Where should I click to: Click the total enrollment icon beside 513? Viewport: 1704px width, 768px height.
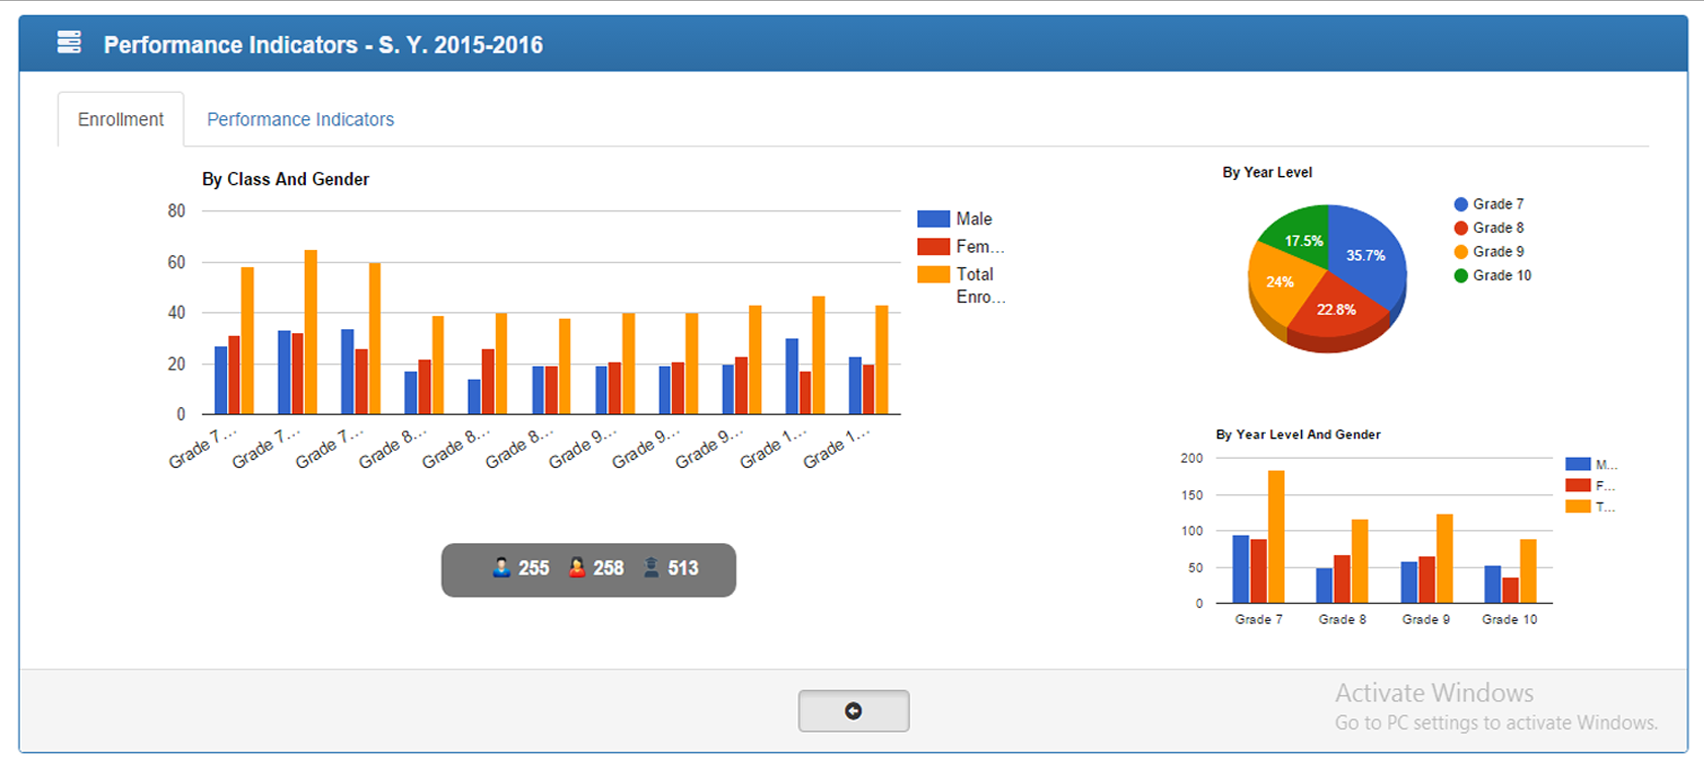pyautogui.click(x=651, y=568)
